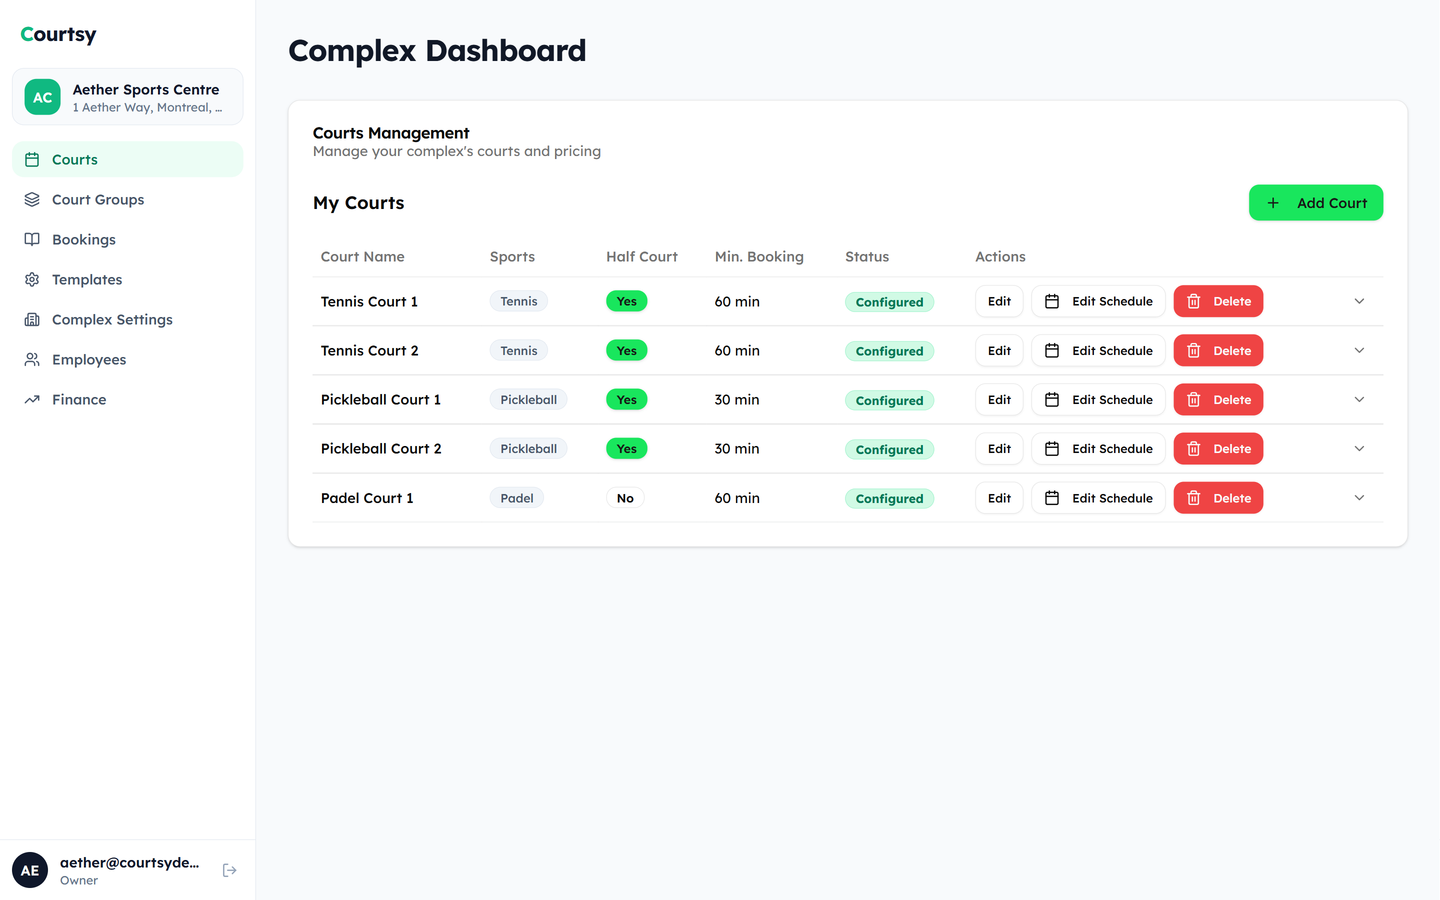
Task: Open the Courts section
Action: pyautogui.click(x=127, y=160)
